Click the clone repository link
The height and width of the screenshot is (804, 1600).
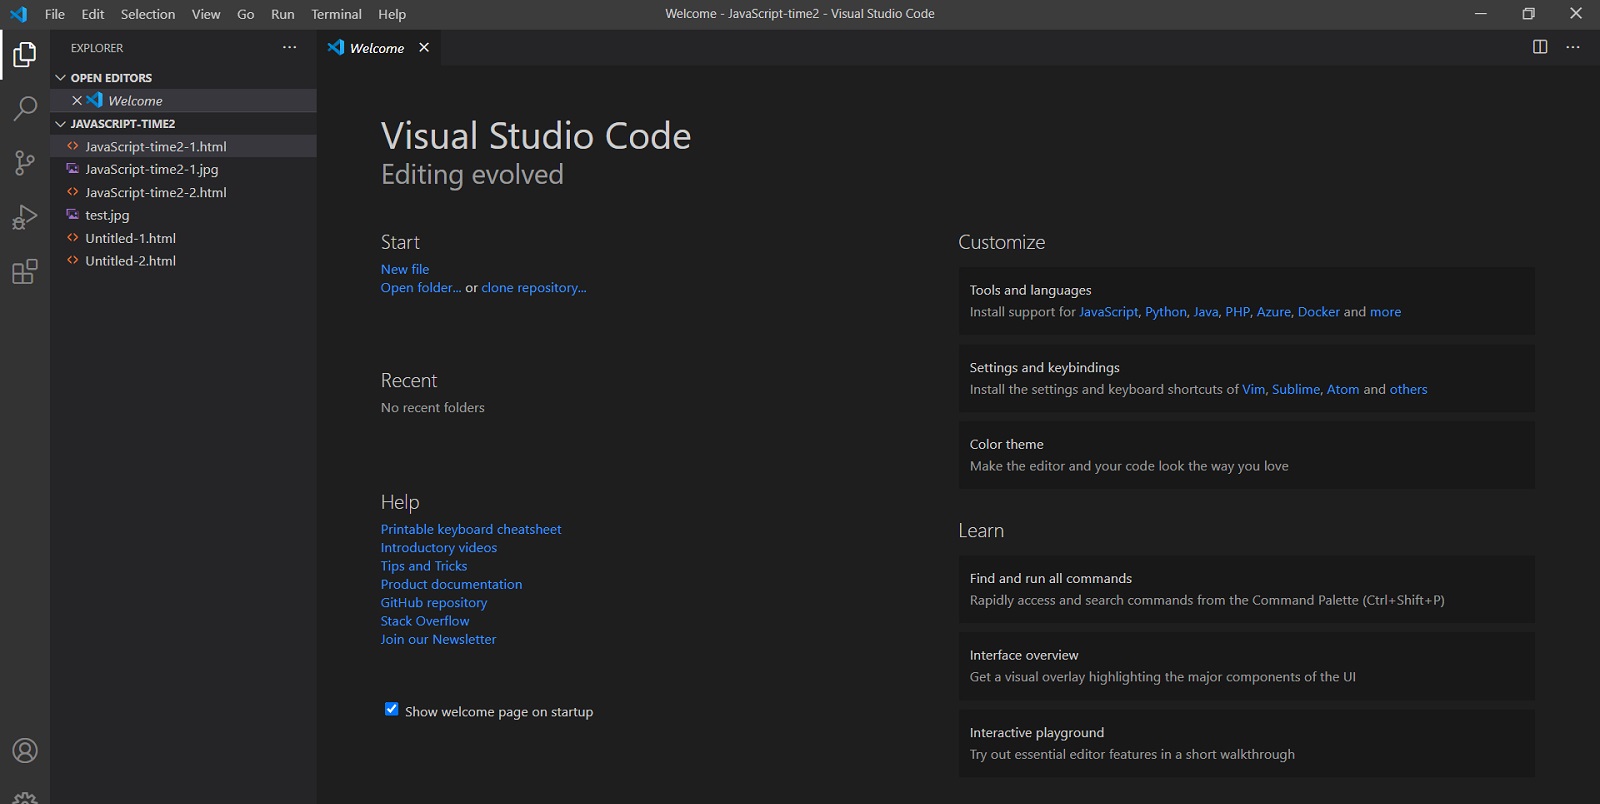(533, 288)
